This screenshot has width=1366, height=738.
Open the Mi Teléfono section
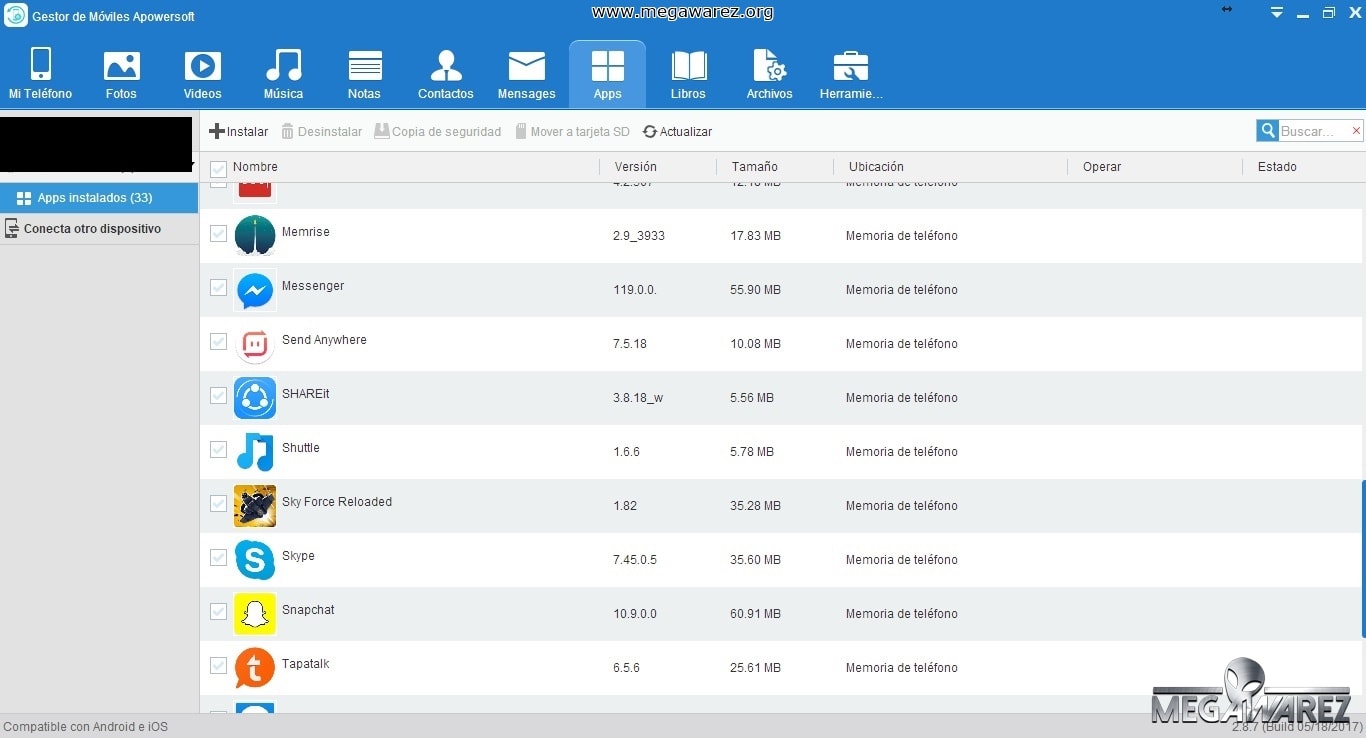pos(40,75)
